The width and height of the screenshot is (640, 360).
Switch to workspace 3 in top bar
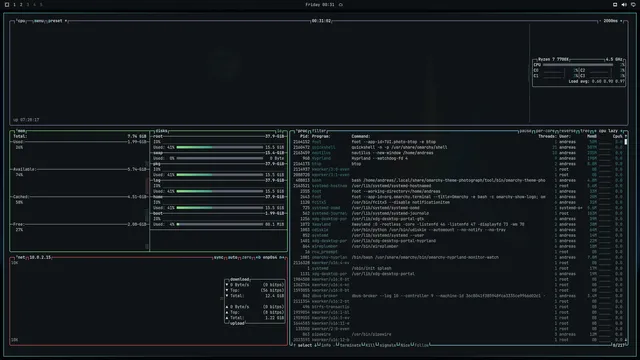[x=28, y=4]
